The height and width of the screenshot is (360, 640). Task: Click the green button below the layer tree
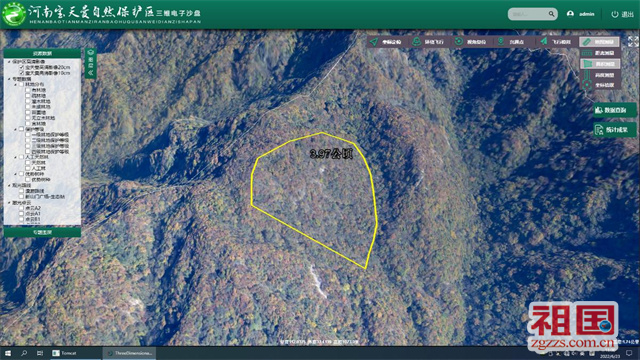[x=42, y=232]
